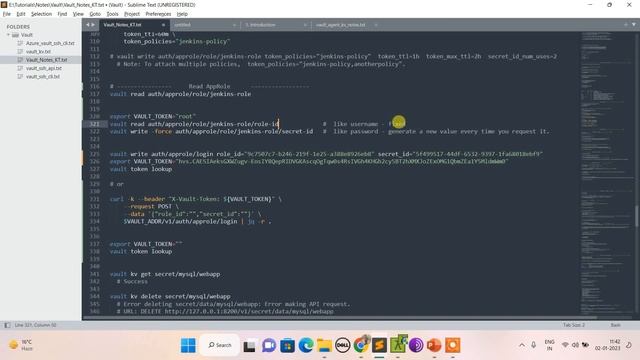Open the File menu
The image size is (640, 360).
(x=7, y=14)
